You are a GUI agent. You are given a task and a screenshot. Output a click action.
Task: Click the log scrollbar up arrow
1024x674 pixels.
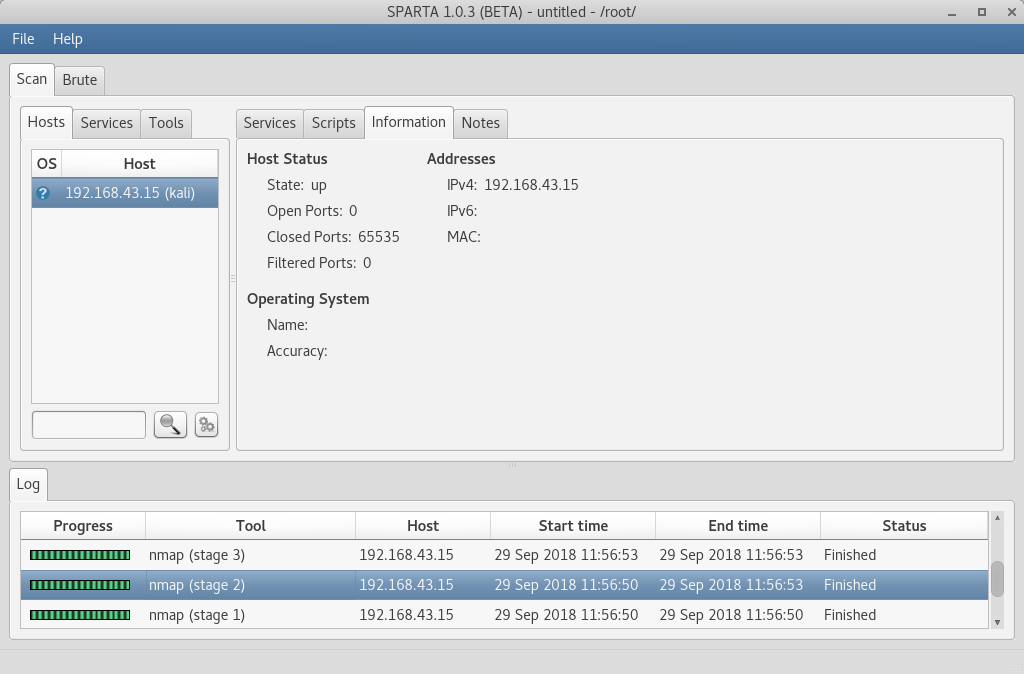(x=997, y=518)
